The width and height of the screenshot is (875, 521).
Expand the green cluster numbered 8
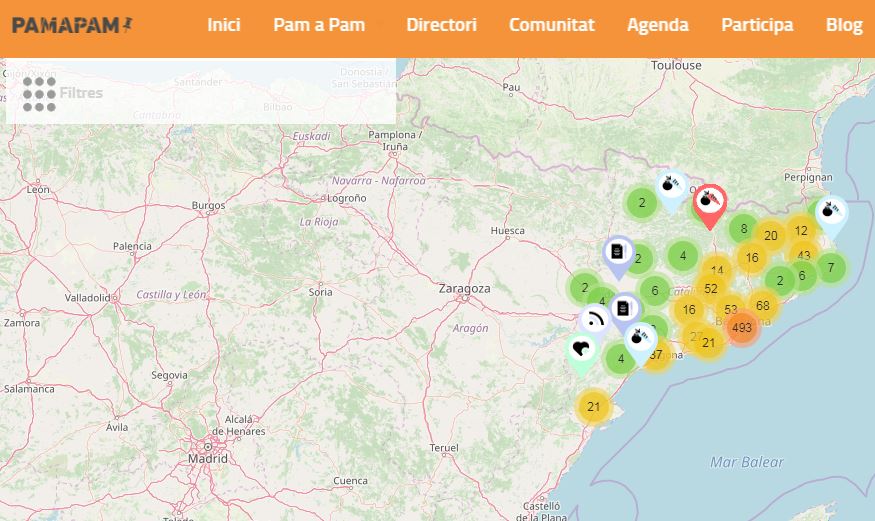[x=743, y=229]
